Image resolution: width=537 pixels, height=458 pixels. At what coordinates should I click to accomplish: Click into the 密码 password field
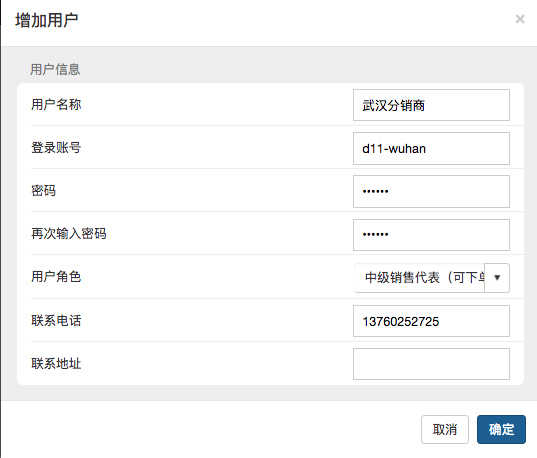[431, 191]
